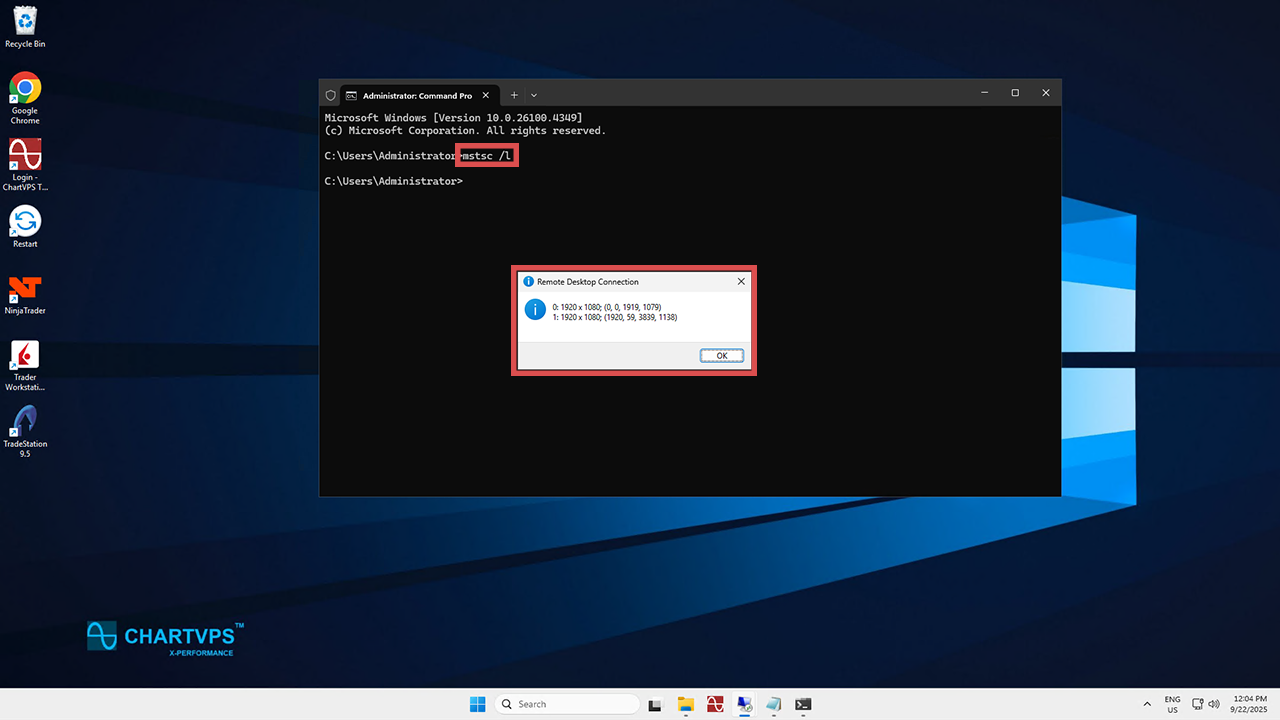Open File Explorer from the taskbar
This screenshot has height=720, width=1280.
[x=685, y=704]
